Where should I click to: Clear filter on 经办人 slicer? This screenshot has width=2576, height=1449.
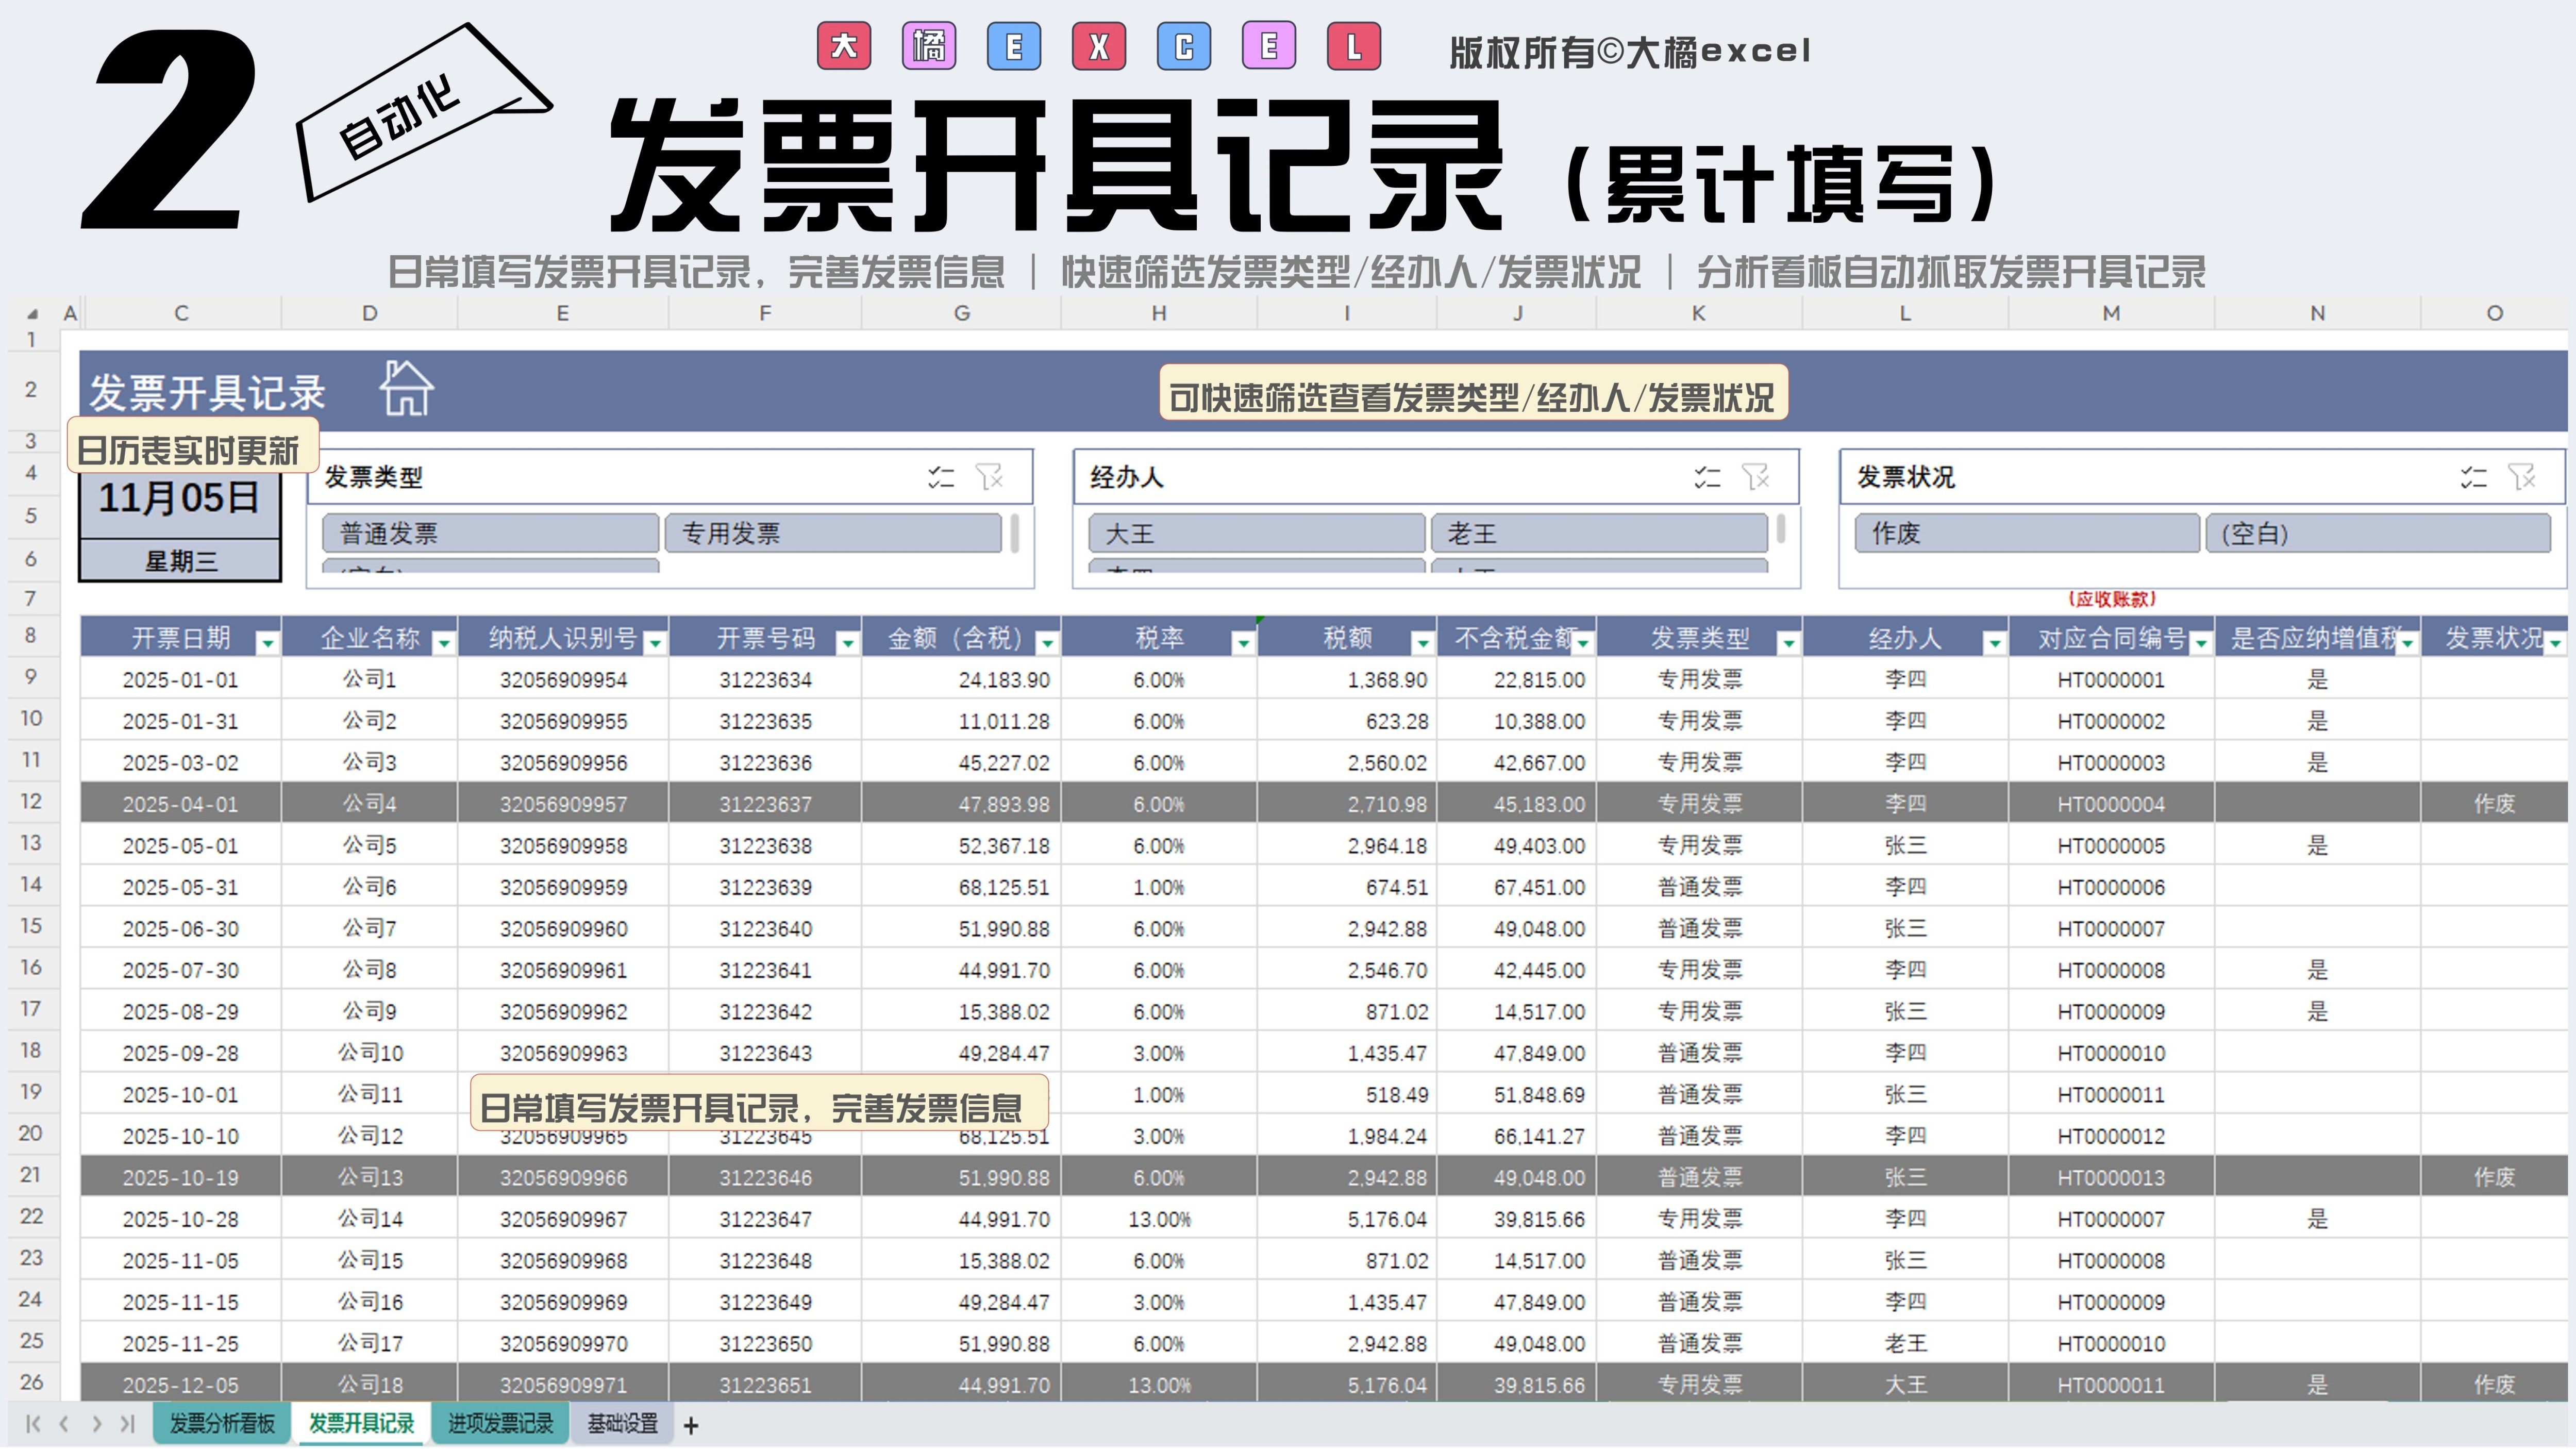pyautogui.click(x=1756, y=477)
